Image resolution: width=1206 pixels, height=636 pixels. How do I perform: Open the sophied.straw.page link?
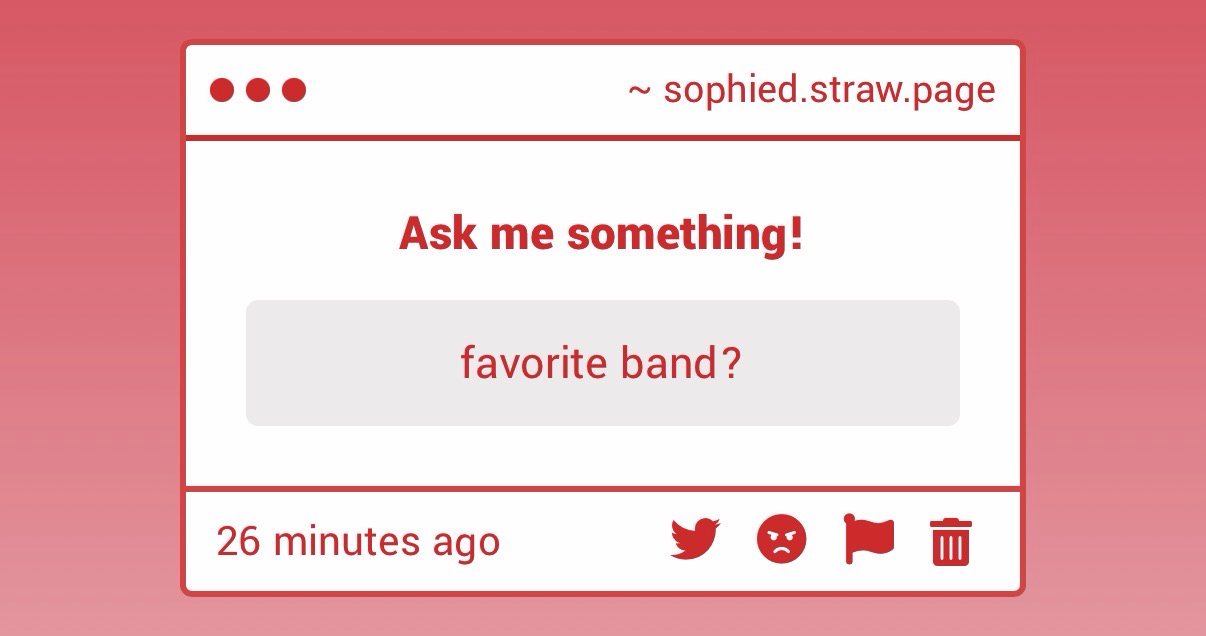(829, 90)
